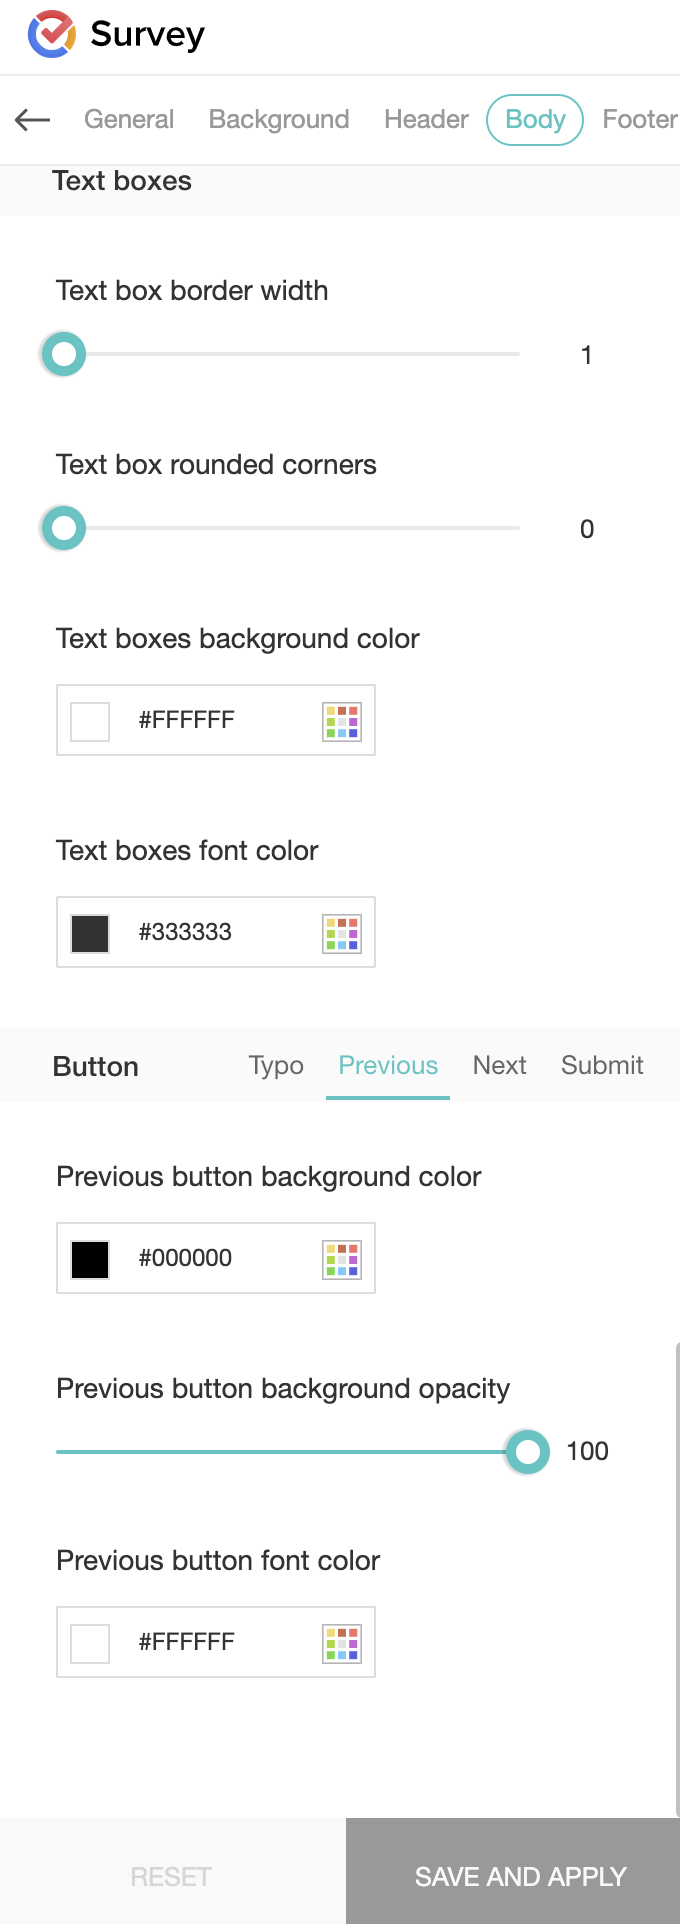Viewport: 680px width, 1924px height.
Task: Open palette for Previous button font color
Action: (x=342, y=1643)
